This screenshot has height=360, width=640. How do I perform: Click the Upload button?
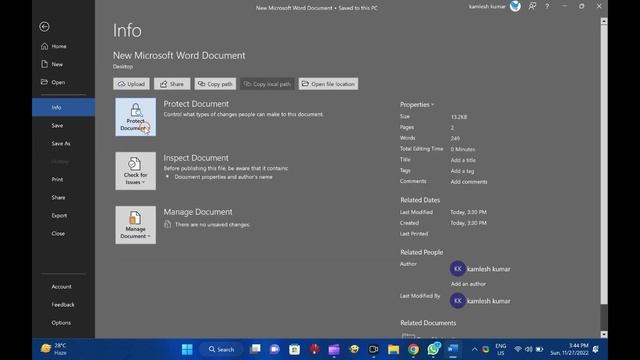(131, 84)
